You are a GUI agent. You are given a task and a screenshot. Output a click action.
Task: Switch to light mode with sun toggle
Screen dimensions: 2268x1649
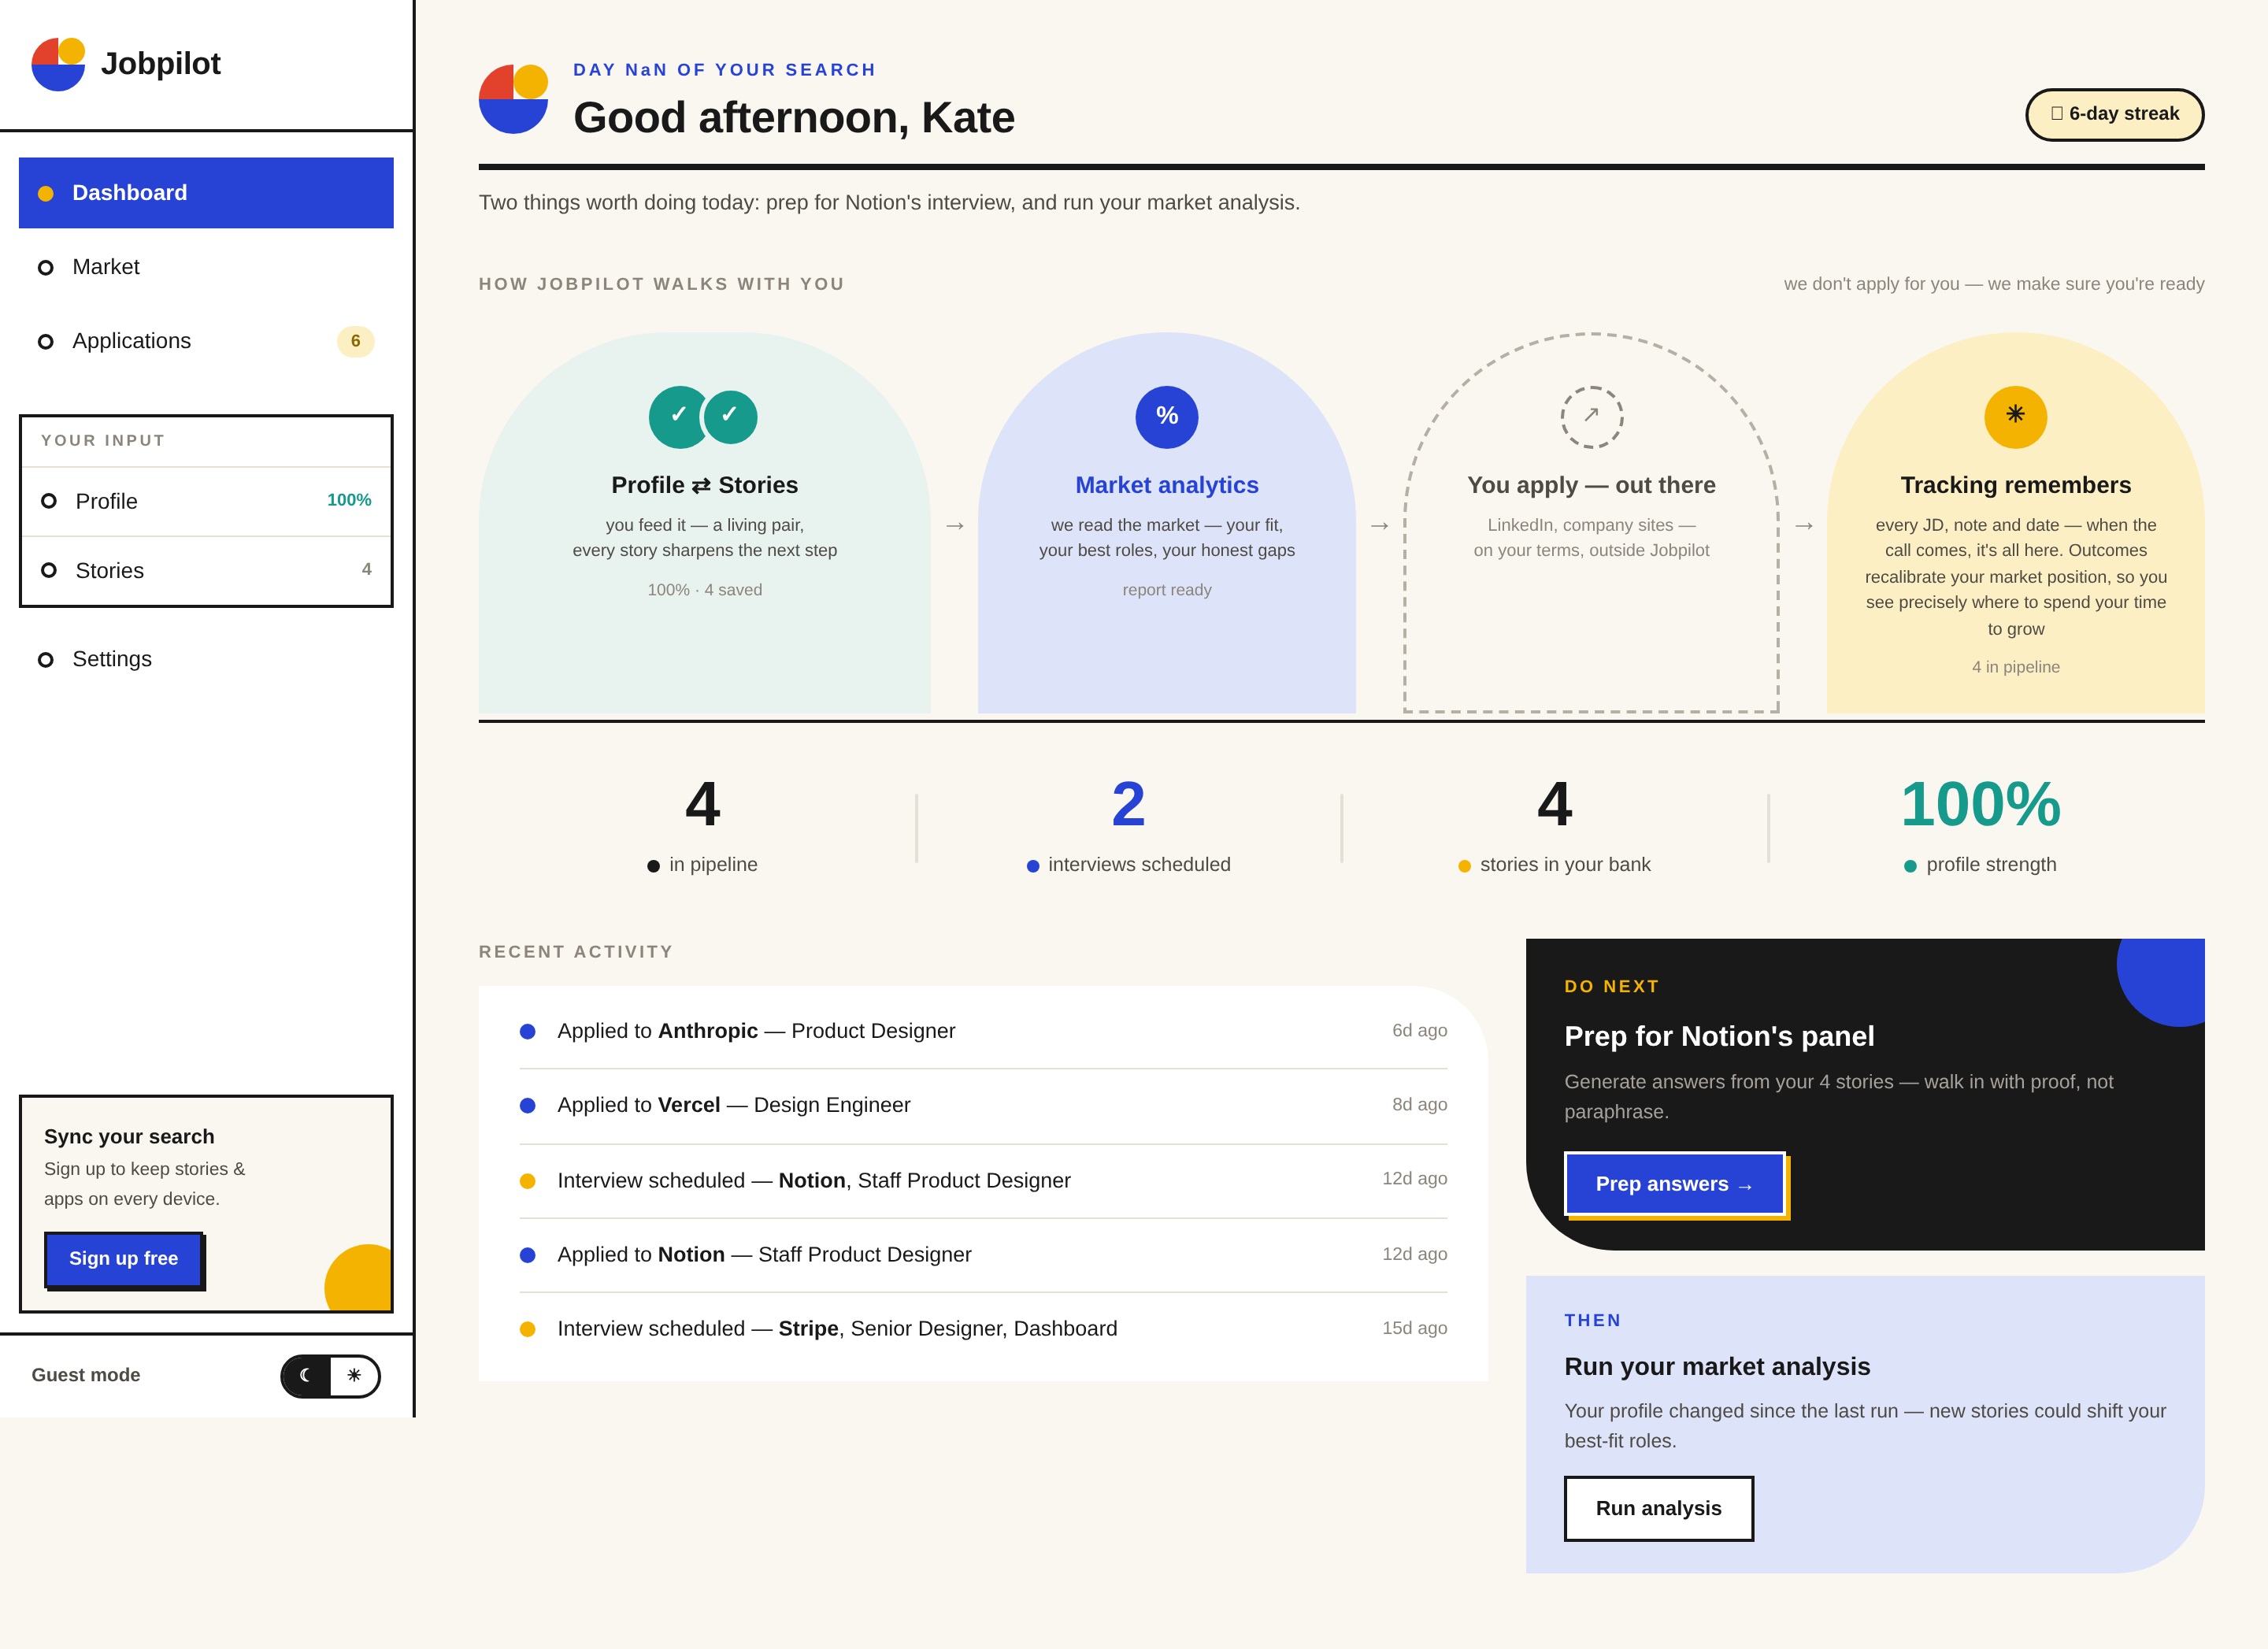[354, 1376]
